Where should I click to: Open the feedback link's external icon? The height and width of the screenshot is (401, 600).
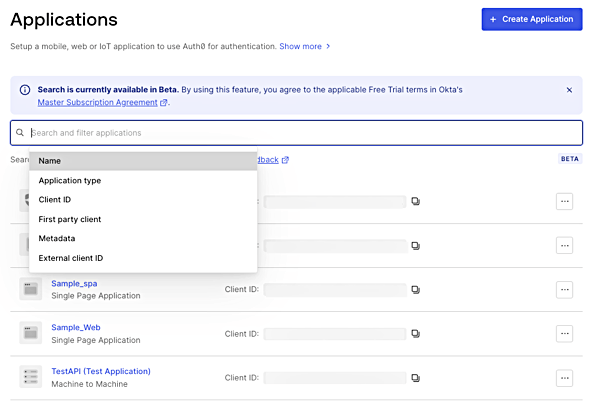click(285, 160)
